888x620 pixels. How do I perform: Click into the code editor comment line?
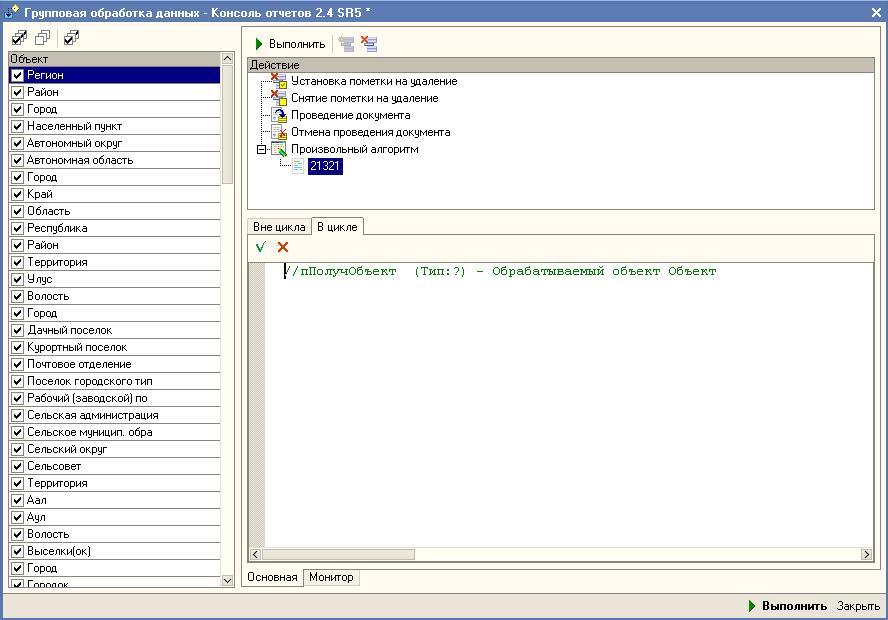pyautogui.click(x=500, y=271)
